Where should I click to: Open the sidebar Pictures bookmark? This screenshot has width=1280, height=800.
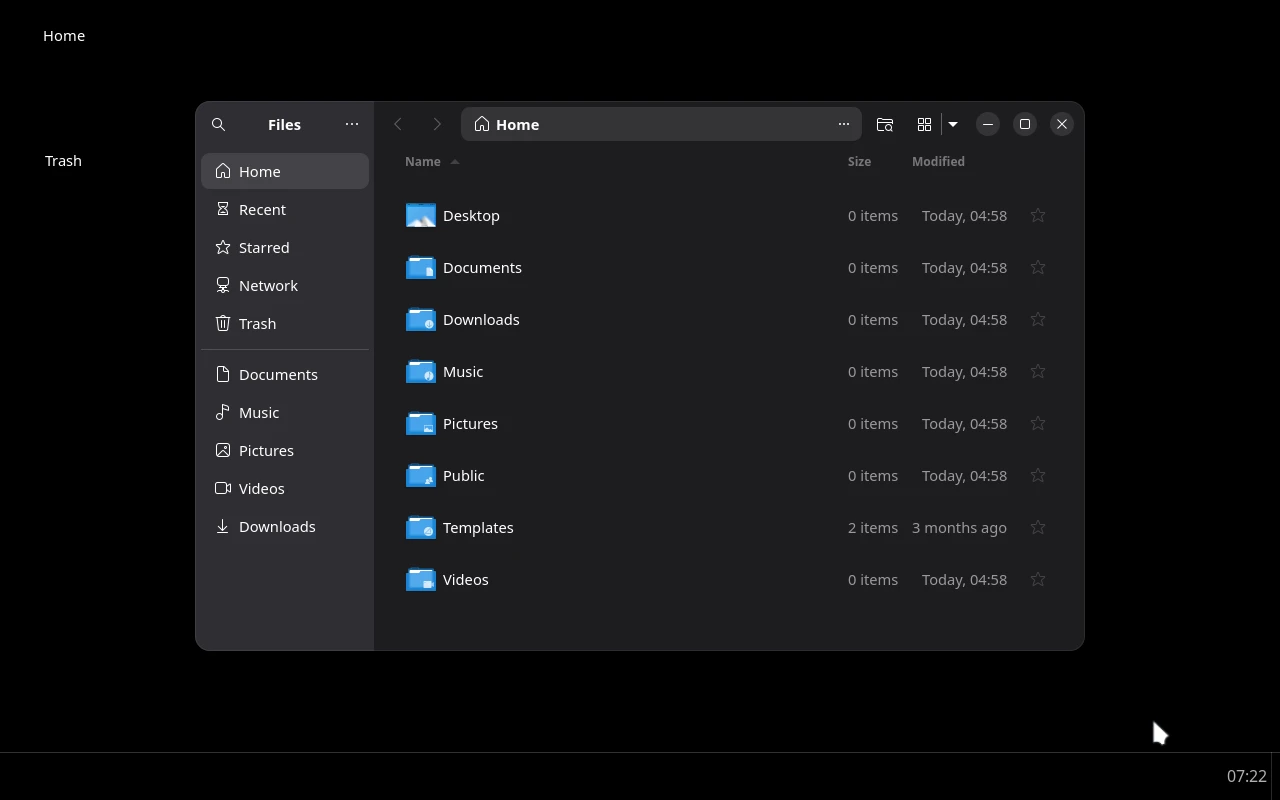point(285,450)
